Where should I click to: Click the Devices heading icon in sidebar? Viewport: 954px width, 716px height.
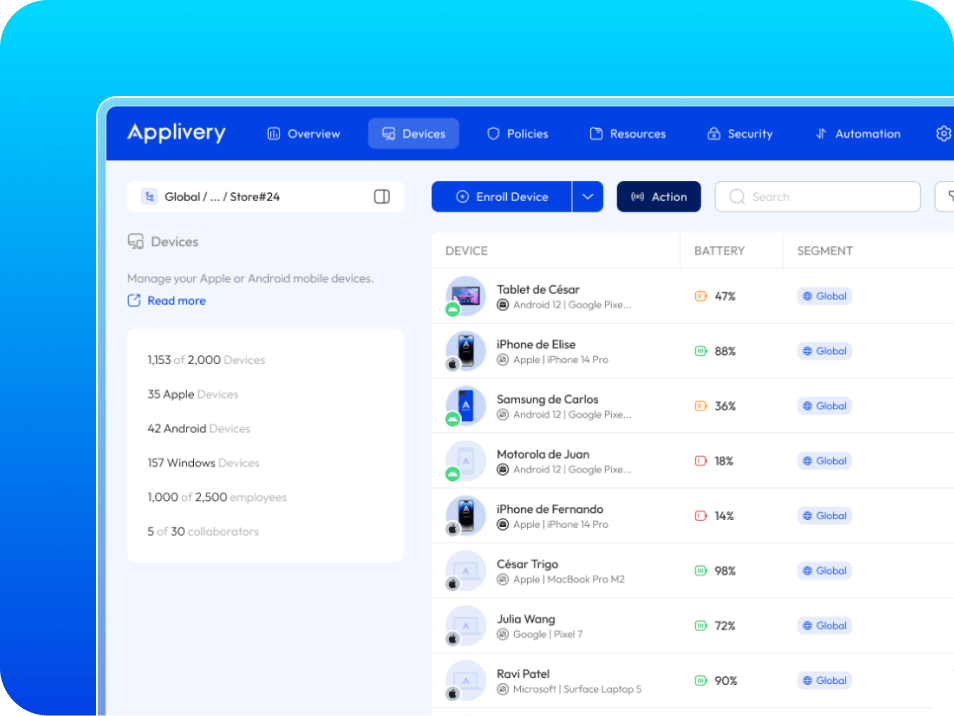pos(136,242)
